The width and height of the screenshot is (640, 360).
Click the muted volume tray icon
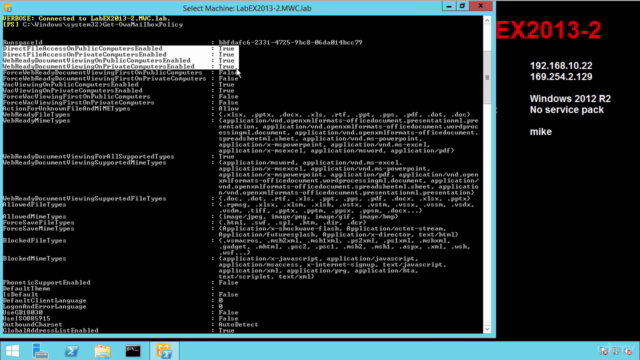pos(629,351)
